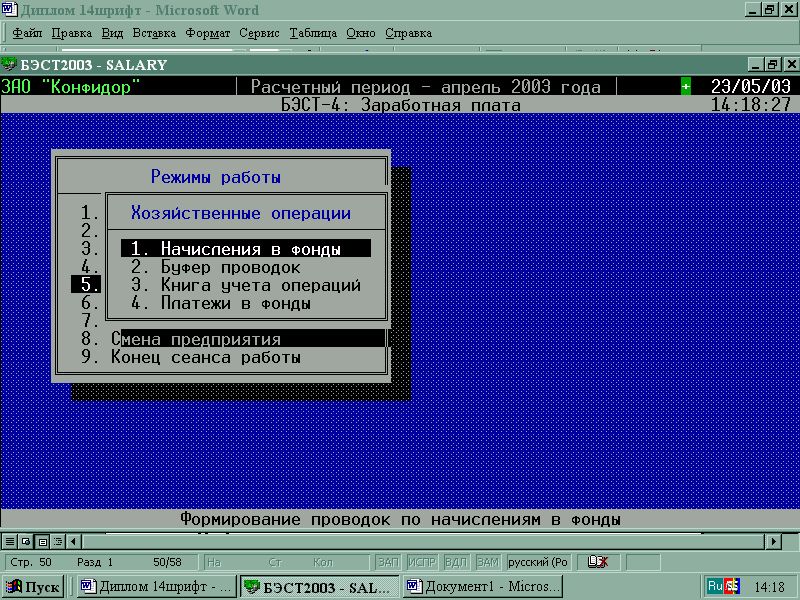Switch to Print layout view button

click(x=42, y=541)
